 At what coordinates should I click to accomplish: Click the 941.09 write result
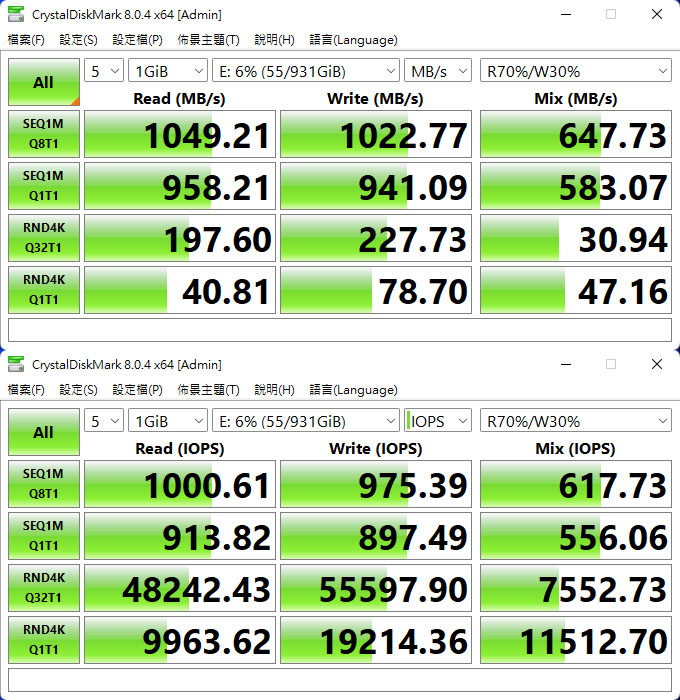click(x=376, y=186)
